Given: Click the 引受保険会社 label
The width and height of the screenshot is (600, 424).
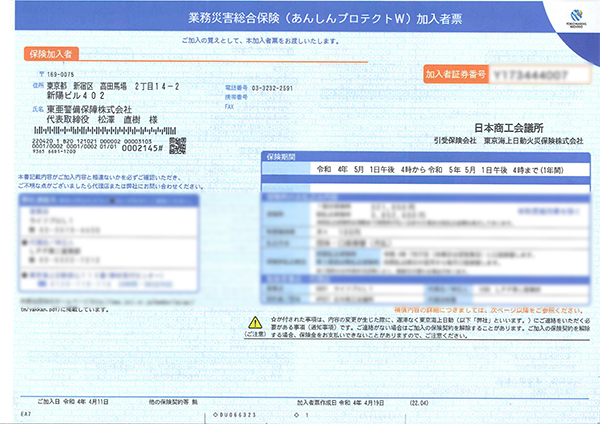Looking at the screenshot, I should [455, 141].
